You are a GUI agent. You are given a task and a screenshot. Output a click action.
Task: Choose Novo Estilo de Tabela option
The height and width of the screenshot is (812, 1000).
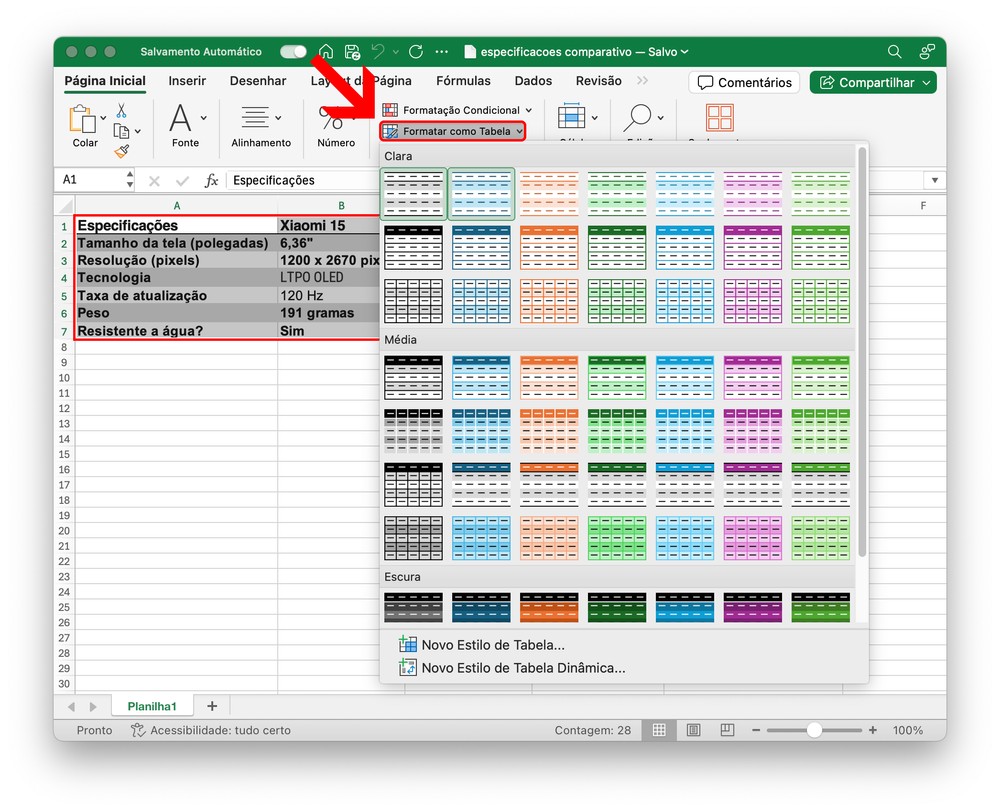492,645
